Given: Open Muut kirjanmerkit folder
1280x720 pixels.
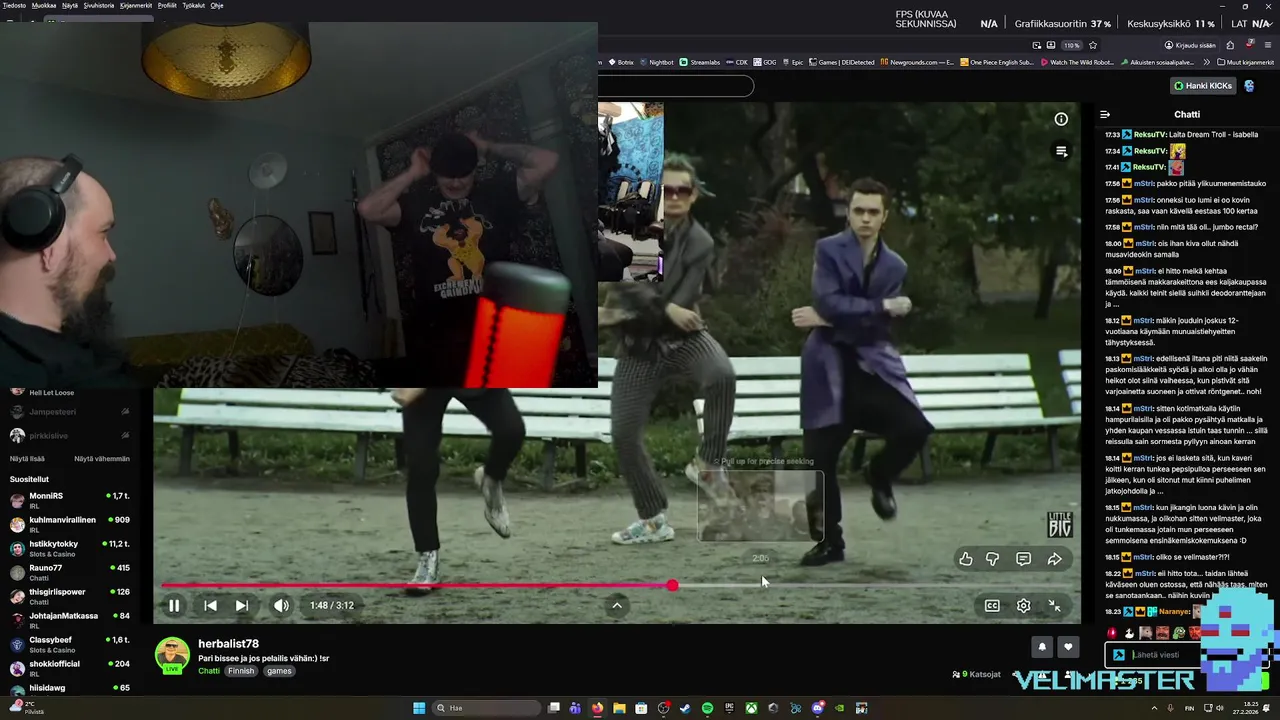Looking at the screenshot, I should [1245, 62].
